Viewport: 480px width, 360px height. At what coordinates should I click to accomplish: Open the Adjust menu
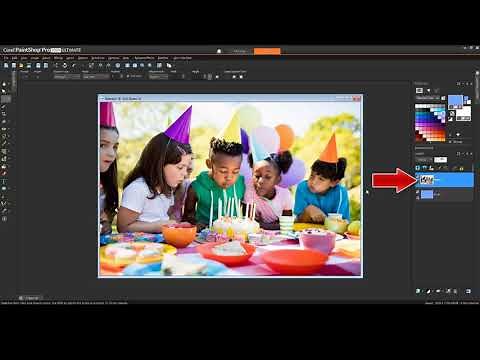[46, 58]
